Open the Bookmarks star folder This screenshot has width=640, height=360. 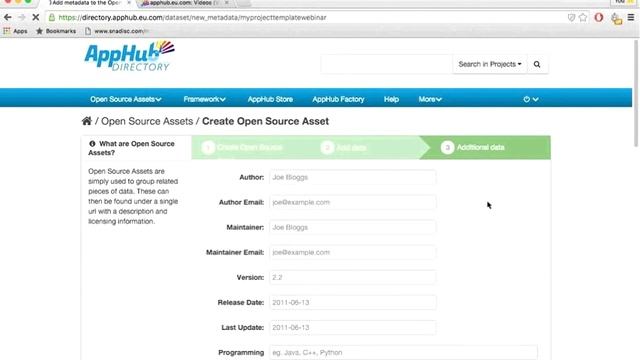(x=56, y=31)
